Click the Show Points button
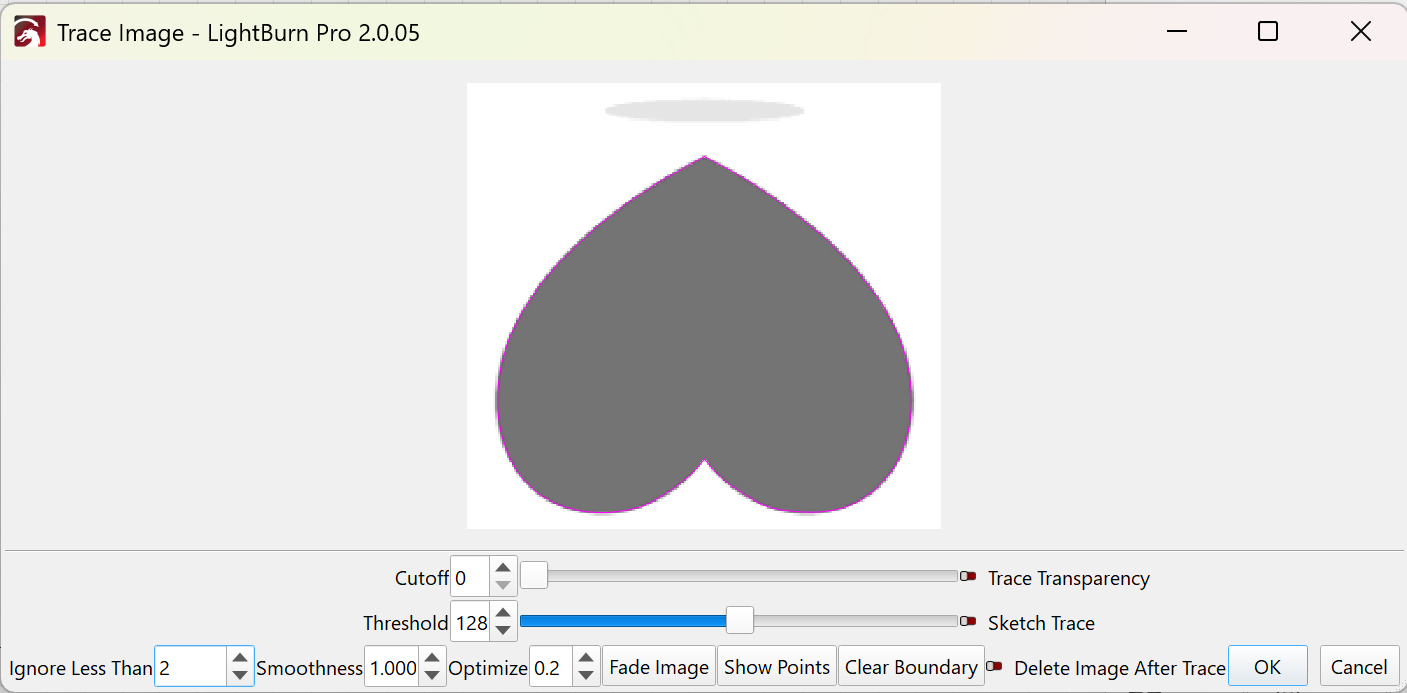Screen dimensions: 1407x693 [x=777, y=667]
